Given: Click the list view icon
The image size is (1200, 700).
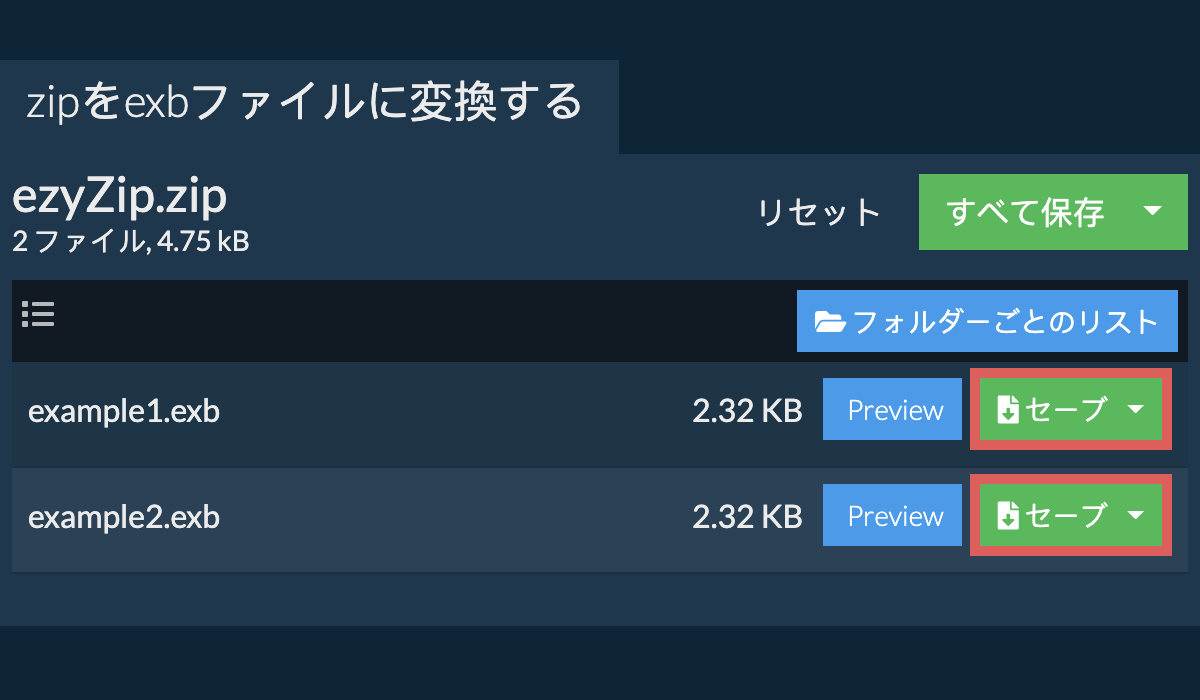Looking at the screenshot, I should click(x=38, y=315).
